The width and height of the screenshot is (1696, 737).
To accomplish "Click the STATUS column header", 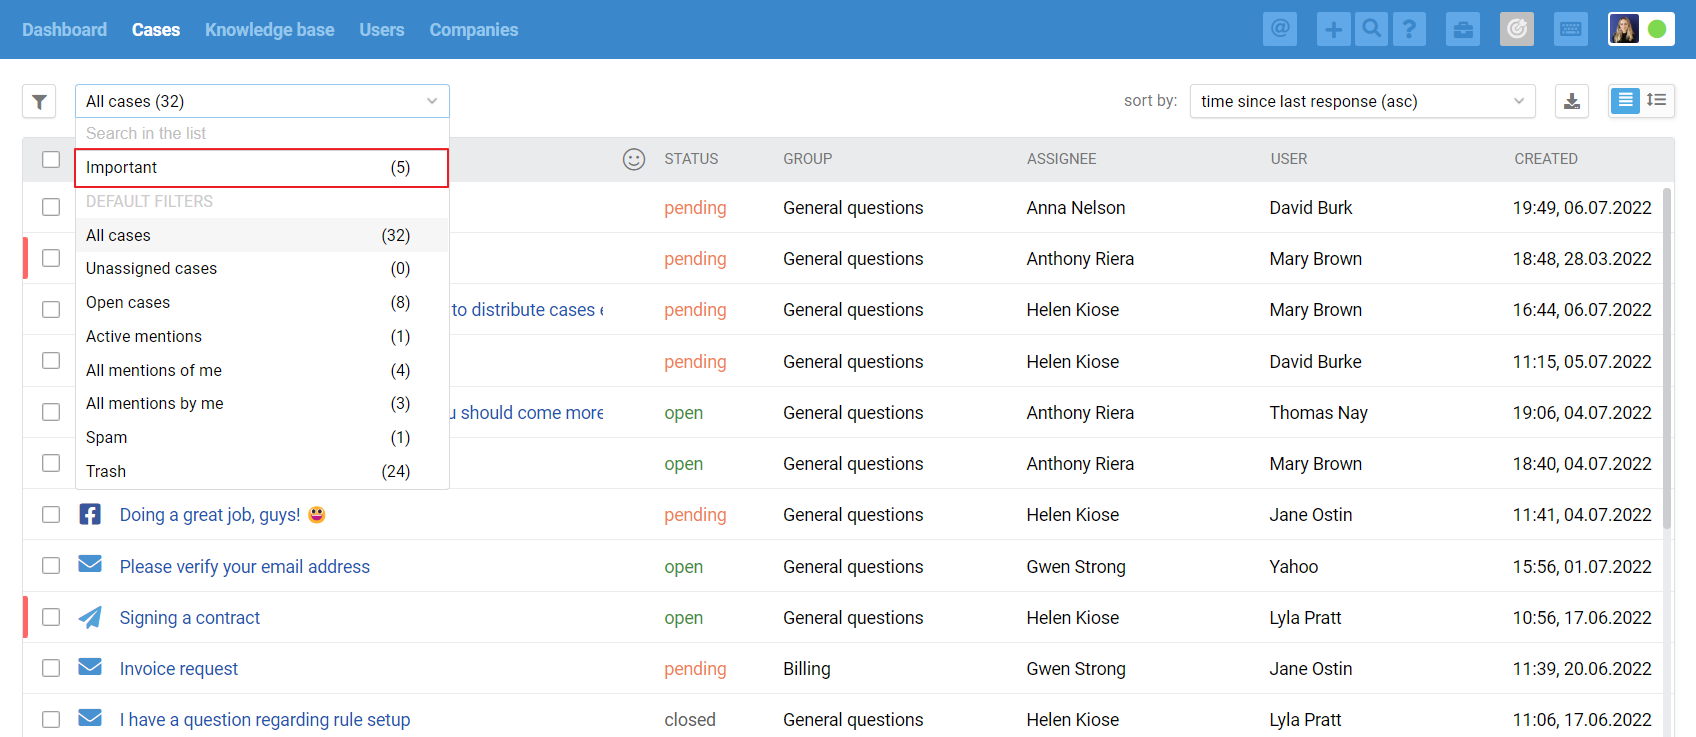I will point(691,159).
